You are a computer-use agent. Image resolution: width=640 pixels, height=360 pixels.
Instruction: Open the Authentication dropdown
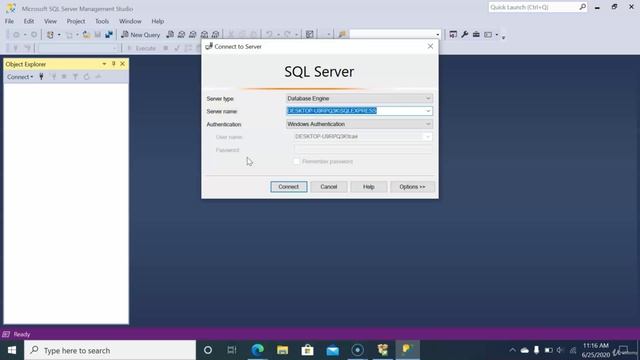(x=359, y=124)
